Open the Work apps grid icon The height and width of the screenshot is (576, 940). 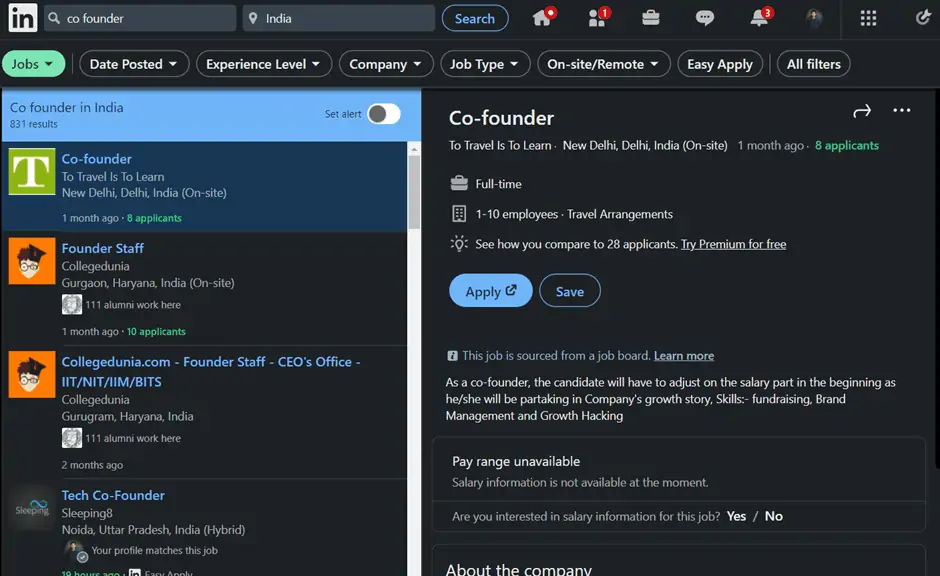pyautogui.click(x=868, y=18)
